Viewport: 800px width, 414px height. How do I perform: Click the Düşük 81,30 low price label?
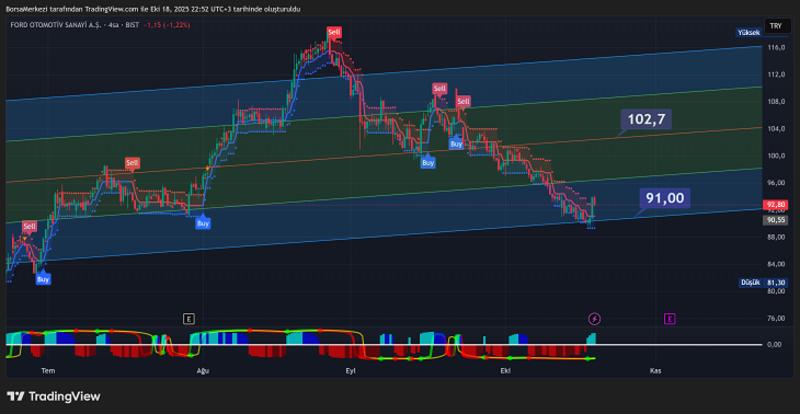pos(762,283)
